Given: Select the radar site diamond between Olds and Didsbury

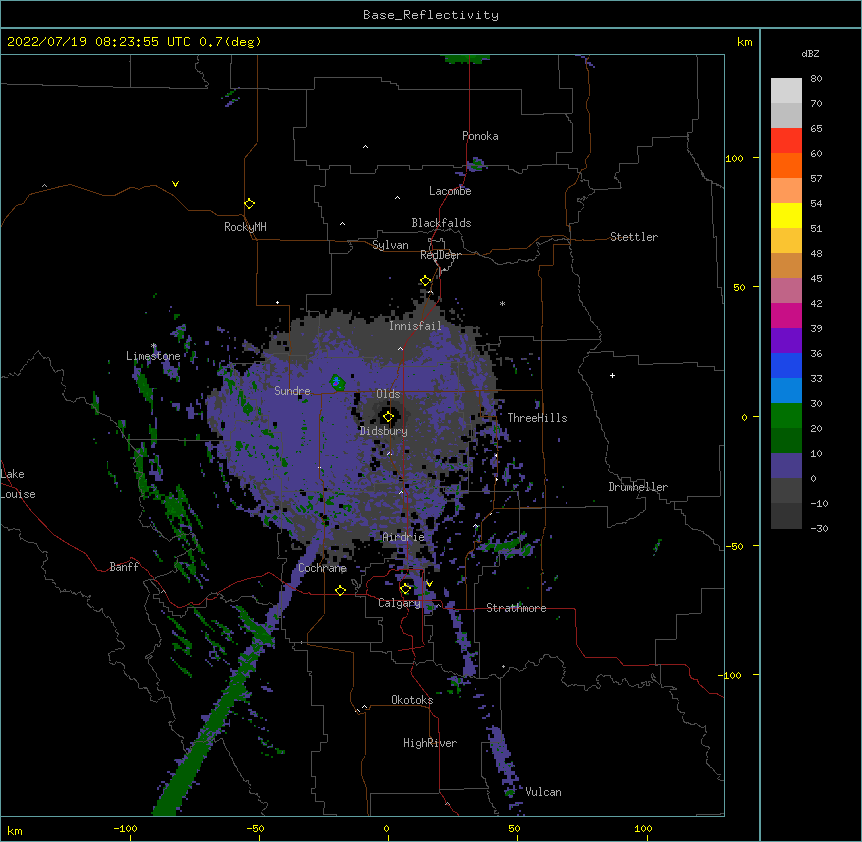Looking at the screenshot, I should pos(388,417).
